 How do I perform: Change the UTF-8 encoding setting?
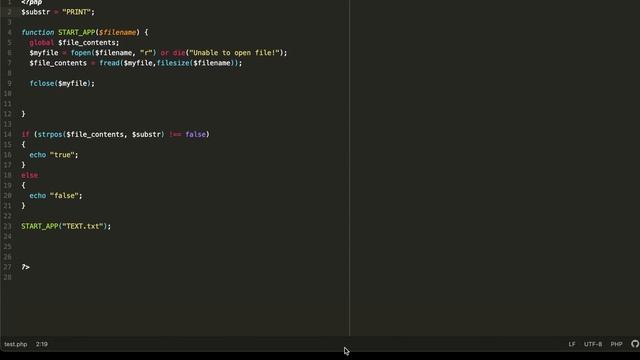(593, 344)
